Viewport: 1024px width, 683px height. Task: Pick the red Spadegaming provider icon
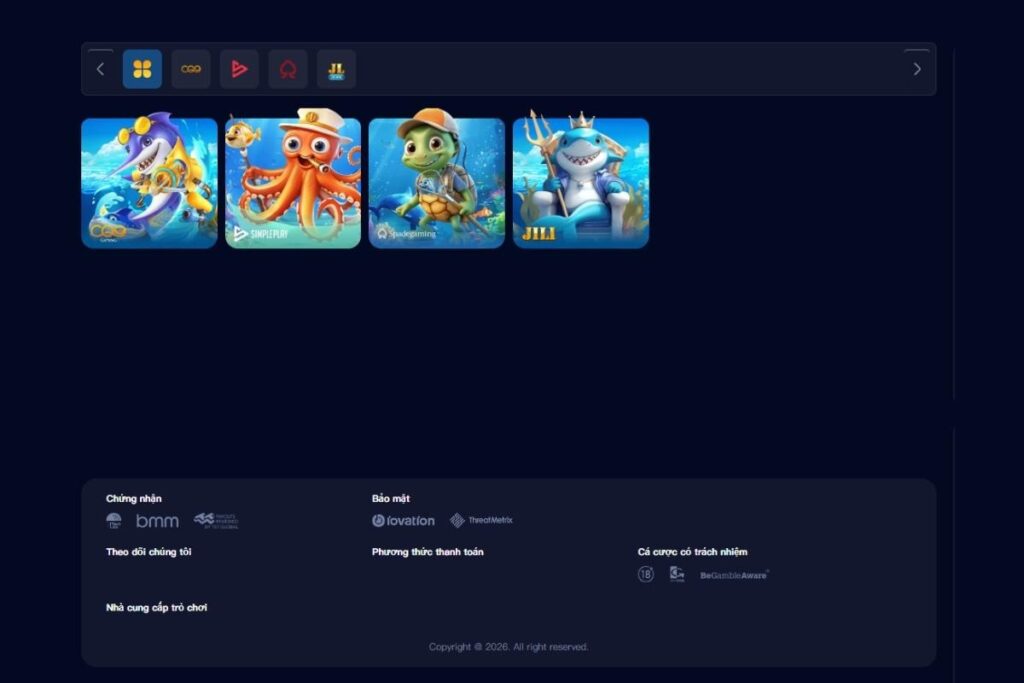[x=288, y=69]
